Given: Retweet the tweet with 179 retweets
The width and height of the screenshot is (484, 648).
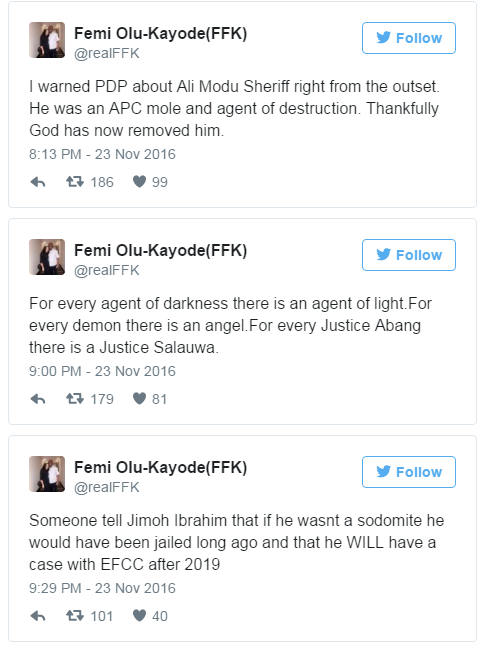Looking at the screenshot, I should pos(75,399).
